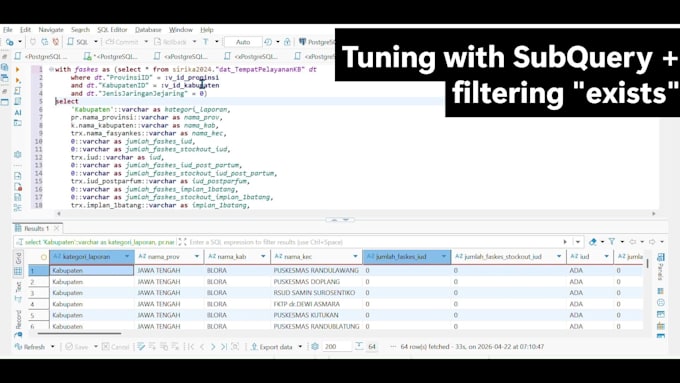The width and height of the screenshot is (680, 383).
Task: Select row number 4 header
Action: click(39, 304)
